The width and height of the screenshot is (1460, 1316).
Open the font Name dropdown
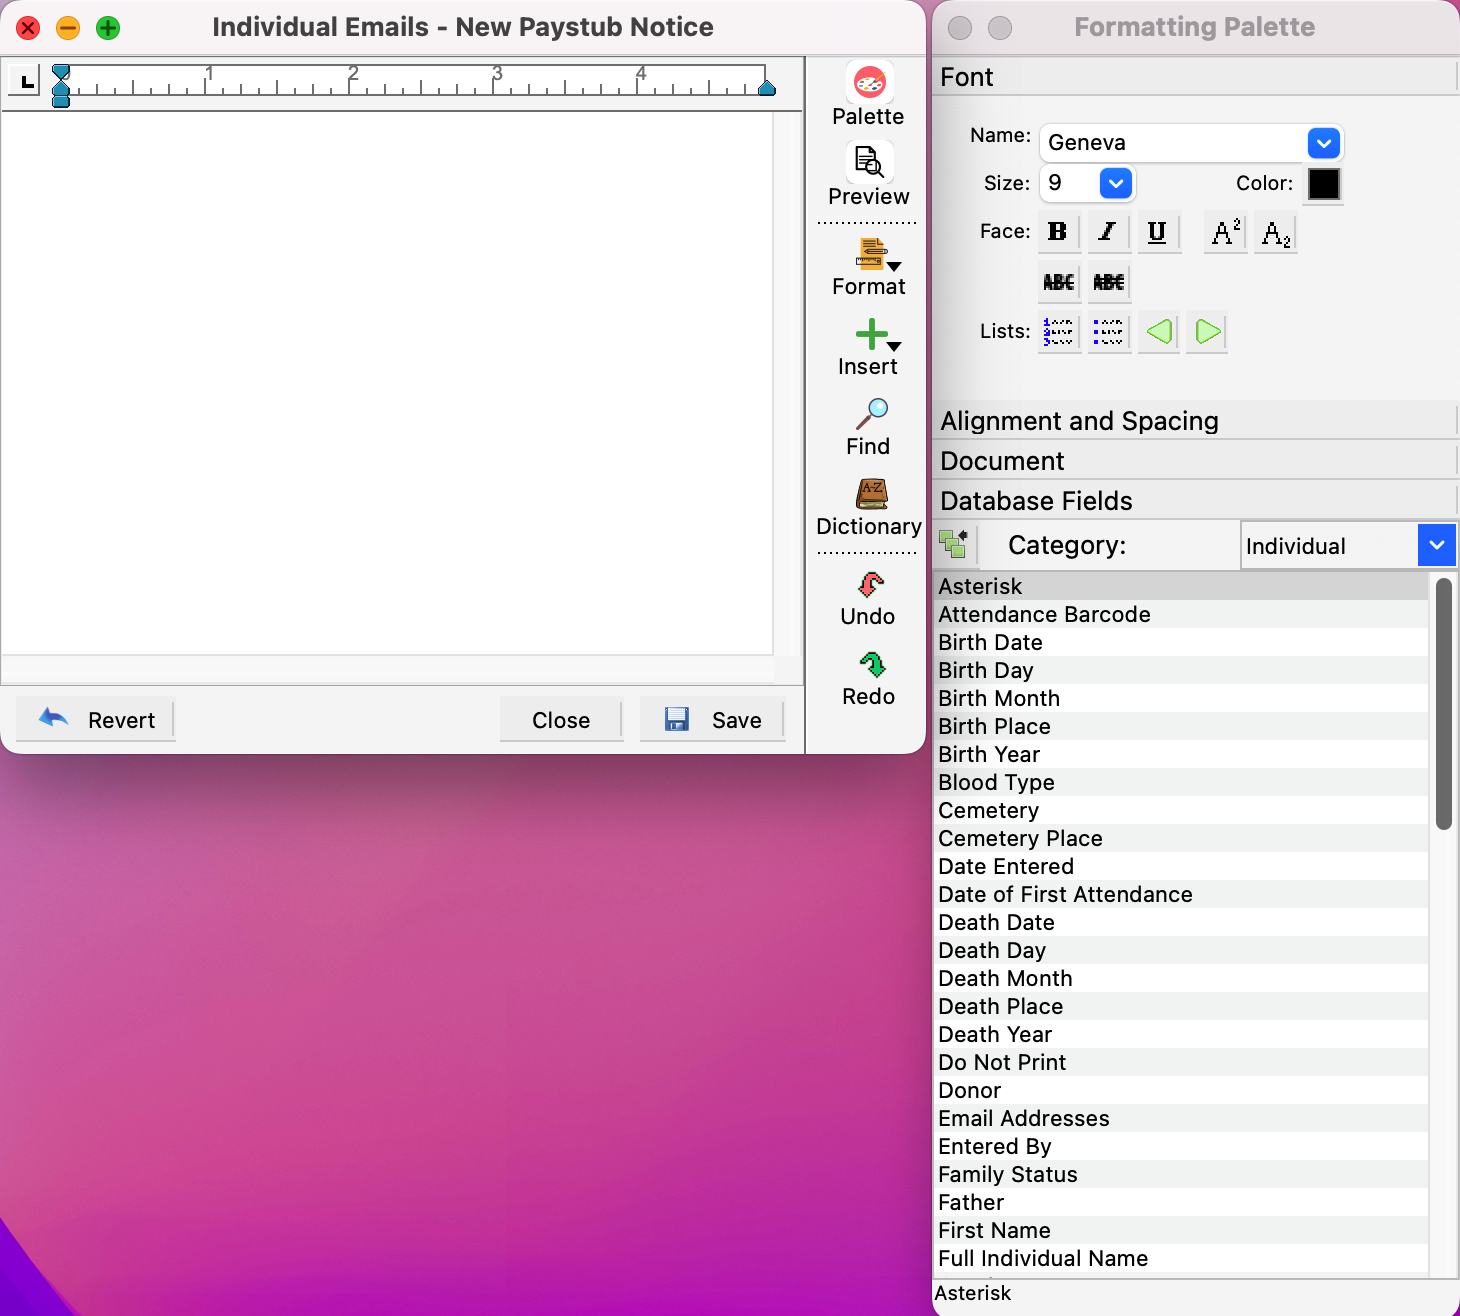point(1323,144)
